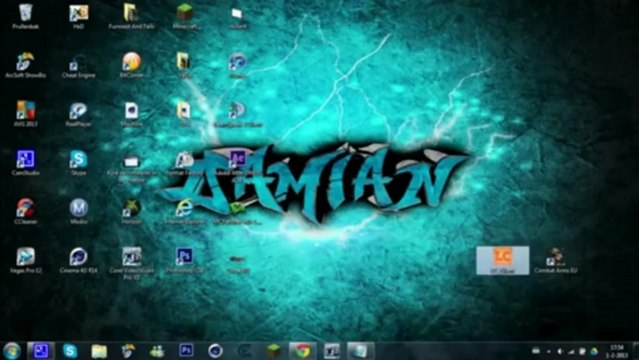Click the Action Center flag tray icon
Screen dimensions: 639x360
click(x=583, y=351)
